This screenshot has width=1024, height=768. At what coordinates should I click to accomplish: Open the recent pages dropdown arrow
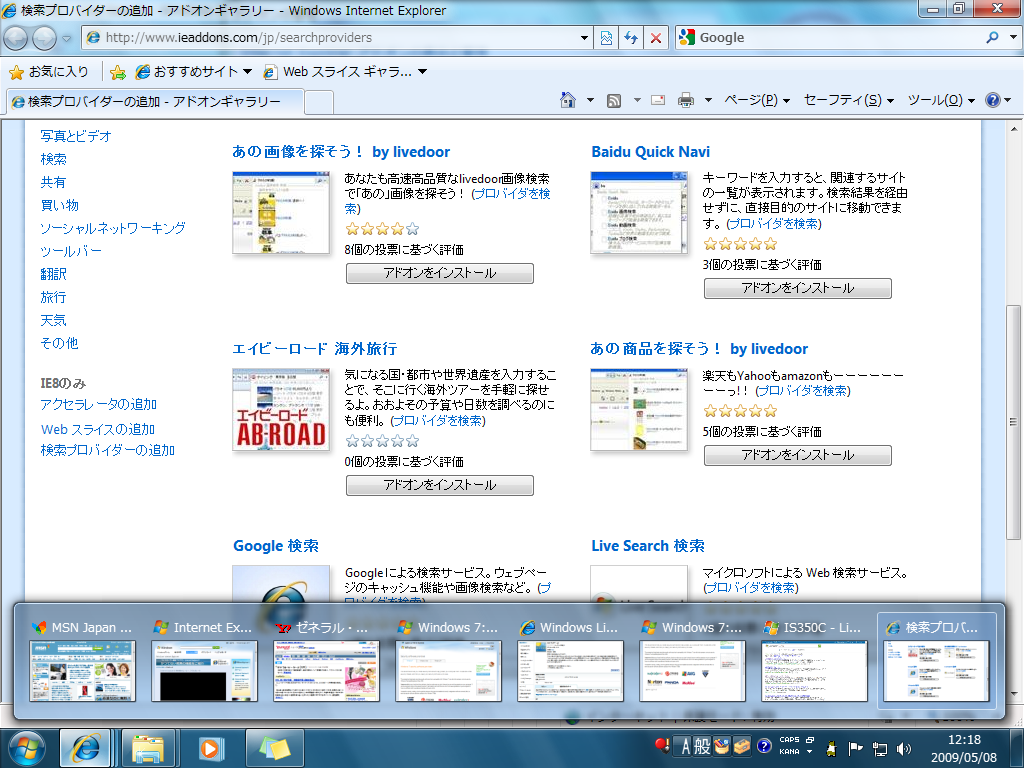[66, 39]
